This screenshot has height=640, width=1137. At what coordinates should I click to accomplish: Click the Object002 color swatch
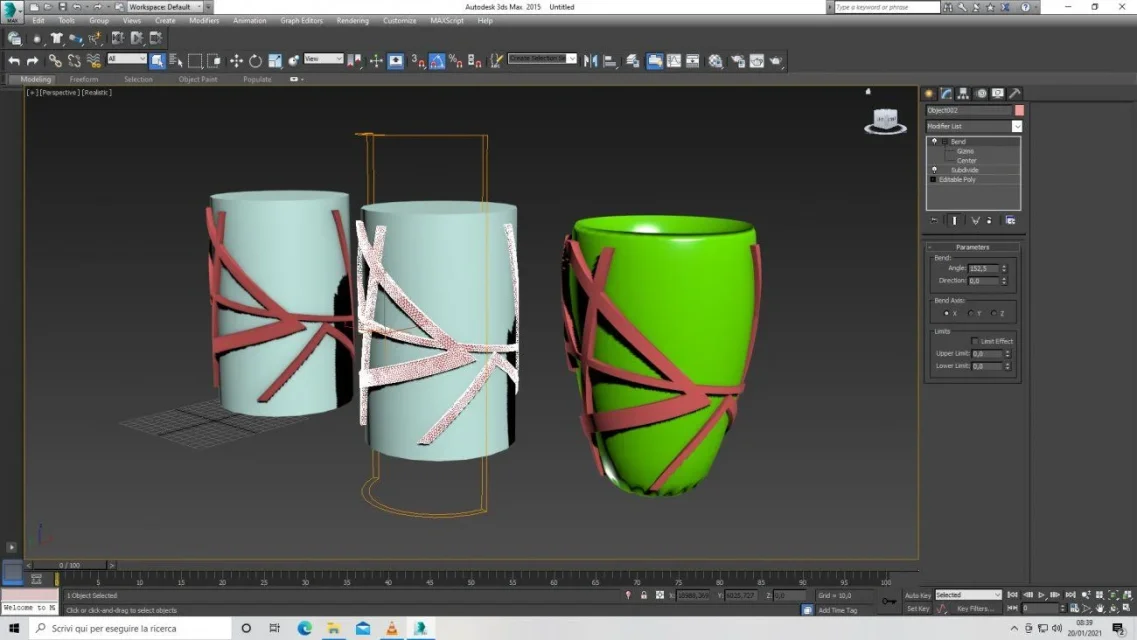click(1019, 110)
